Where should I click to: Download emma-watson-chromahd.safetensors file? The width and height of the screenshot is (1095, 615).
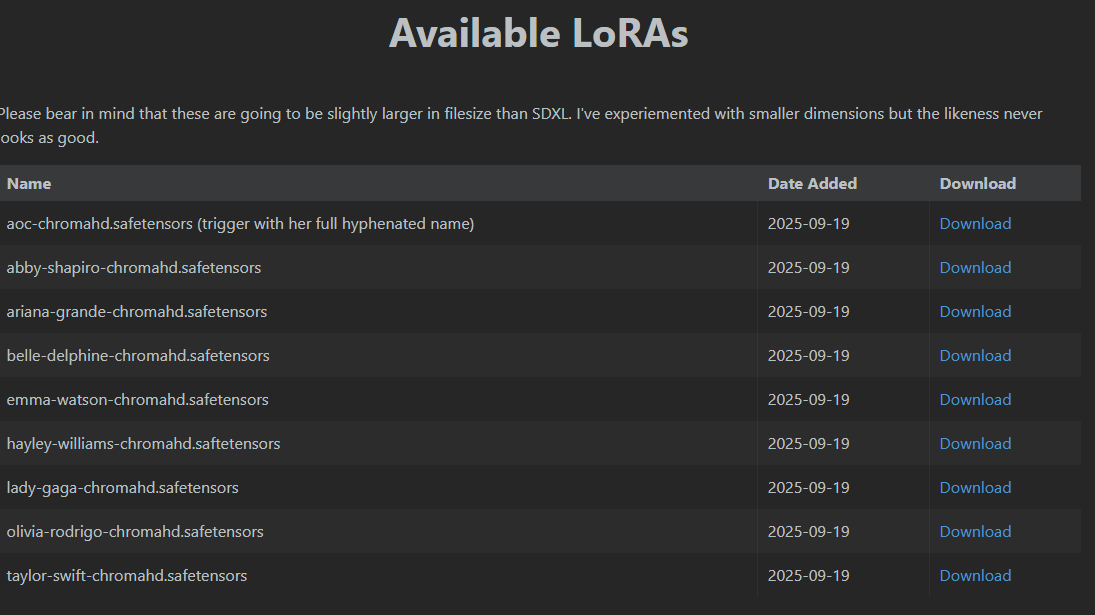(975, 399)
